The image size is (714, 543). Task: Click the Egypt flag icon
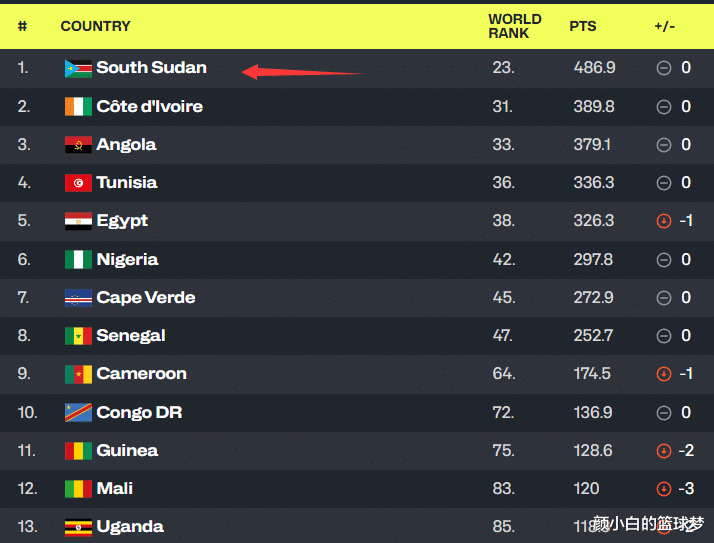pos(78,221)
